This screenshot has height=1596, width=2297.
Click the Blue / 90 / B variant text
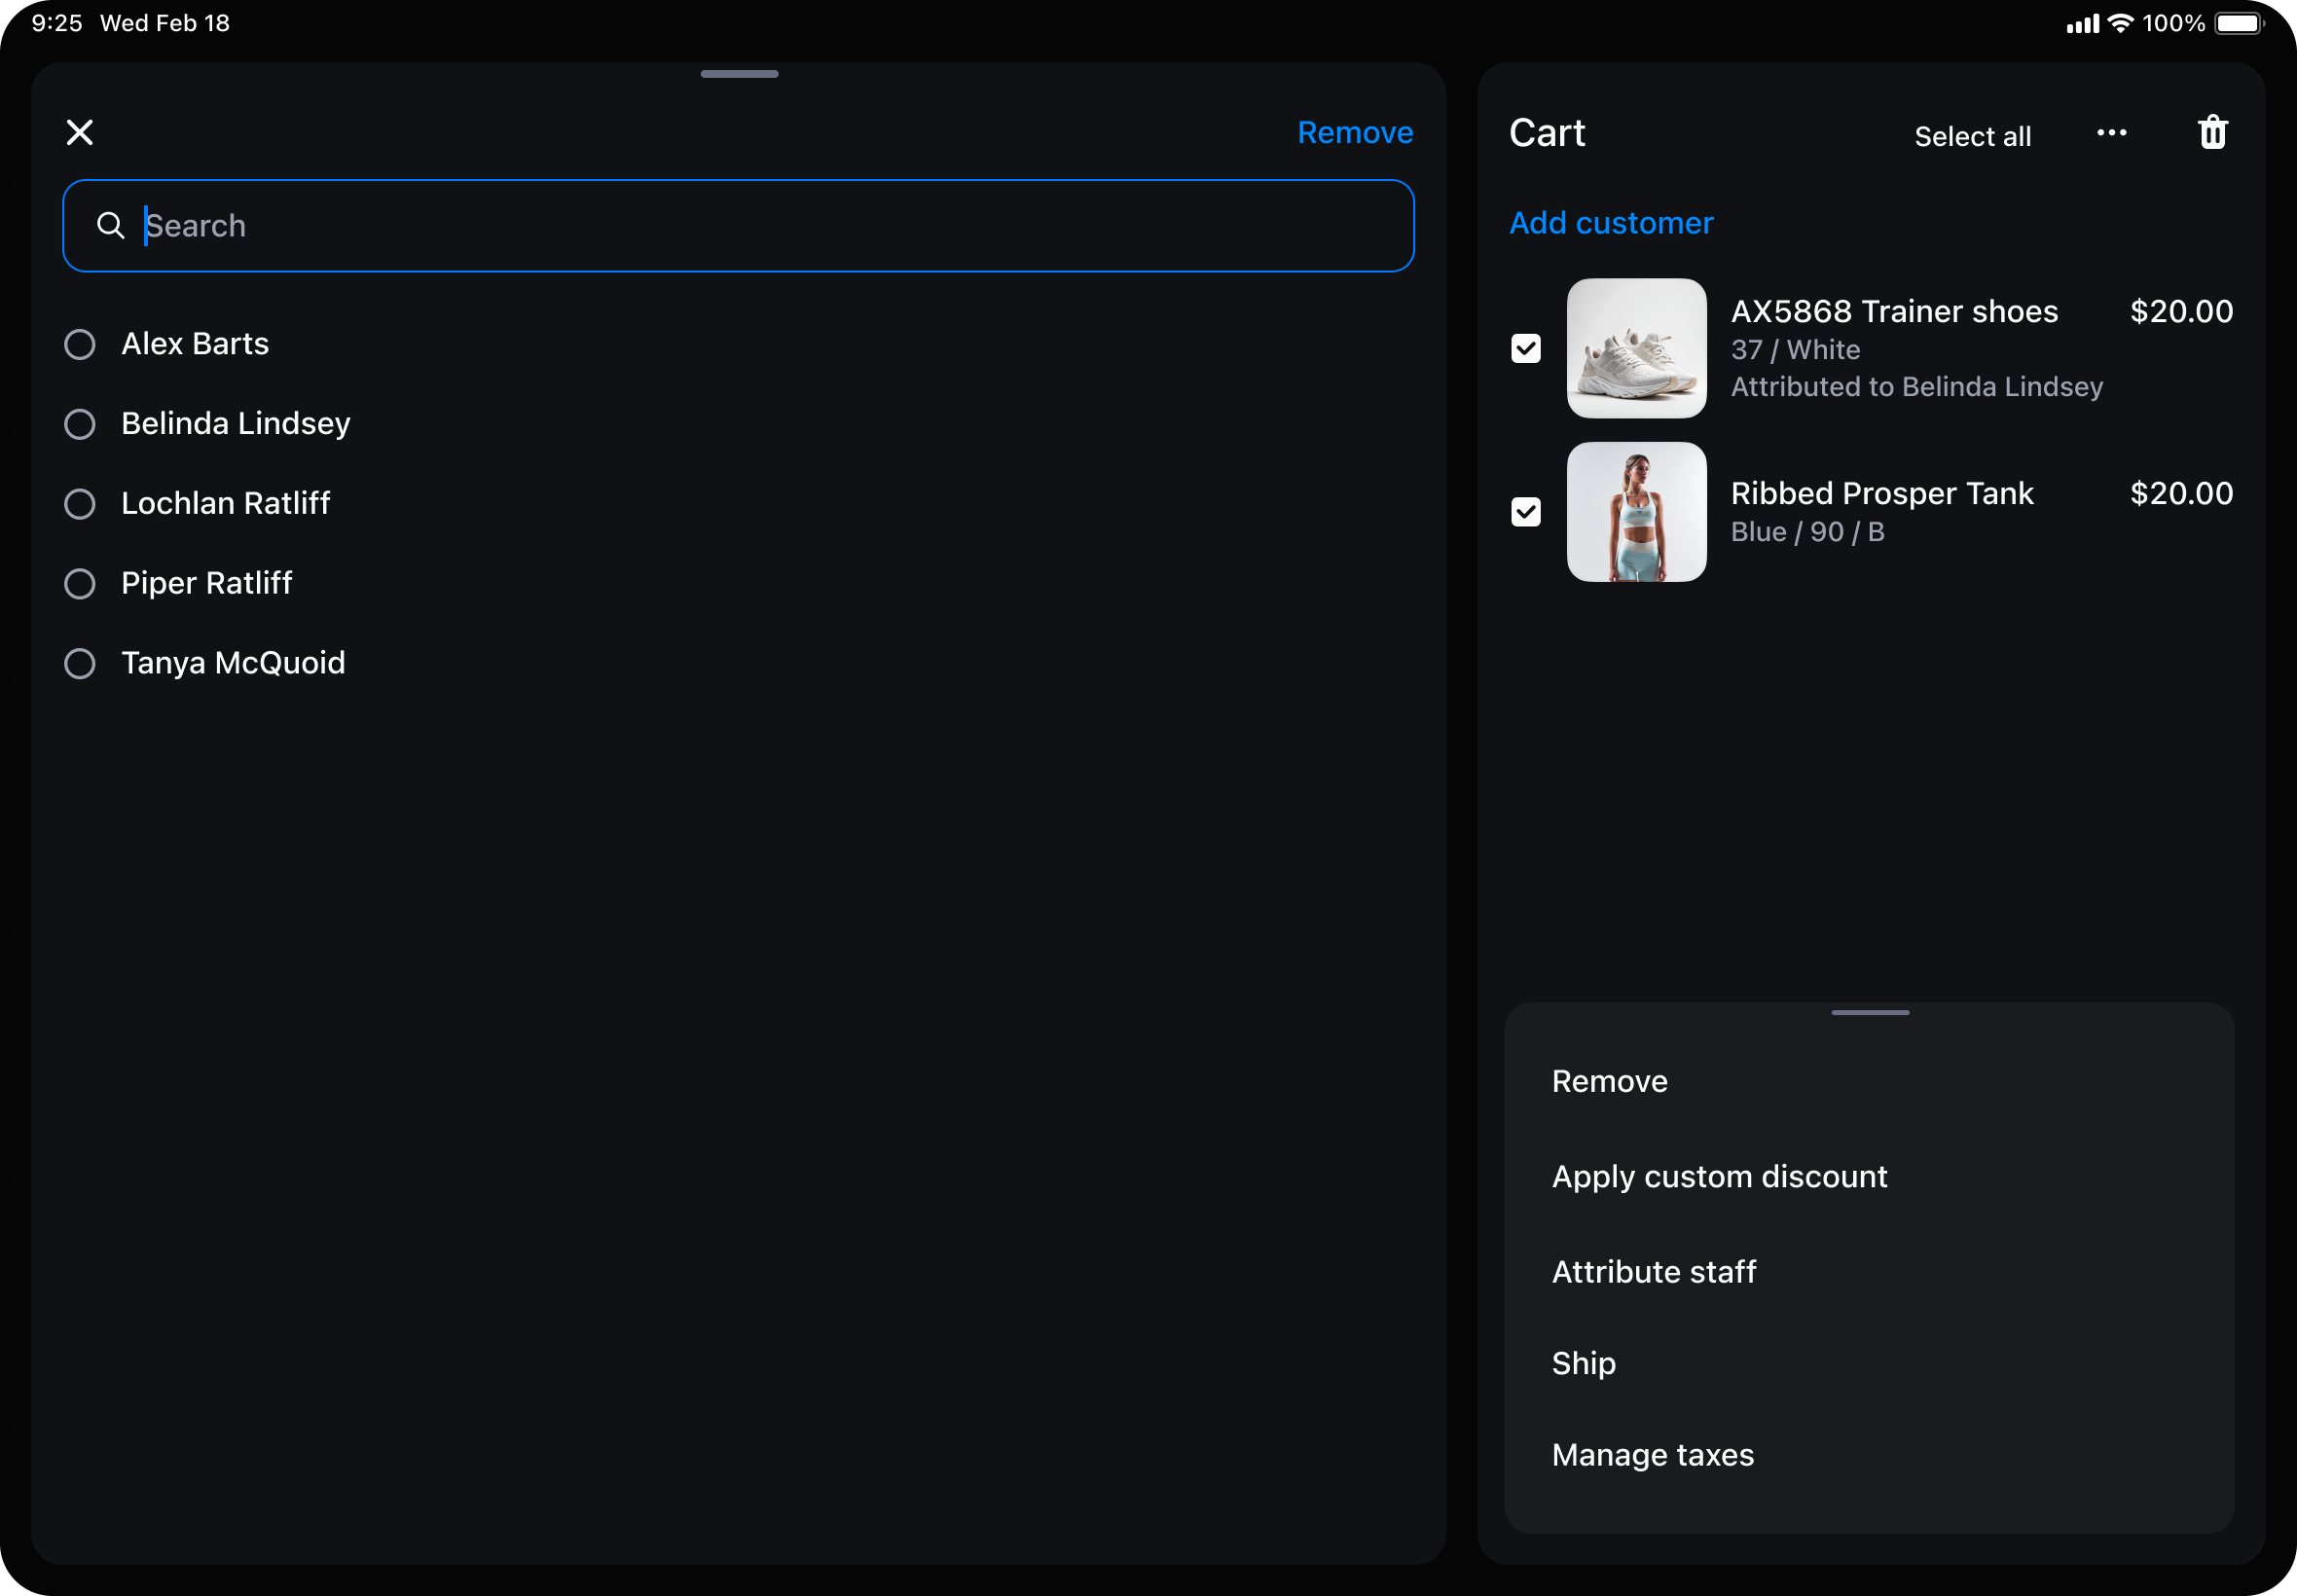(x=1807, y=532)
